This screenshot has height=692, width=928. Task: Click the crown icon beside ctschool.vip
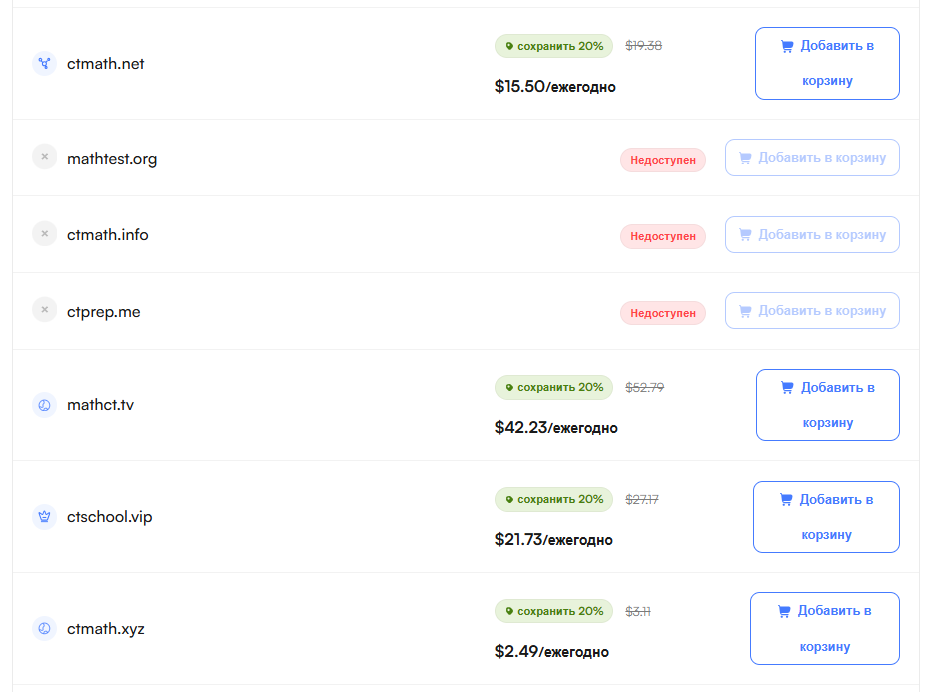pos(44,517)
